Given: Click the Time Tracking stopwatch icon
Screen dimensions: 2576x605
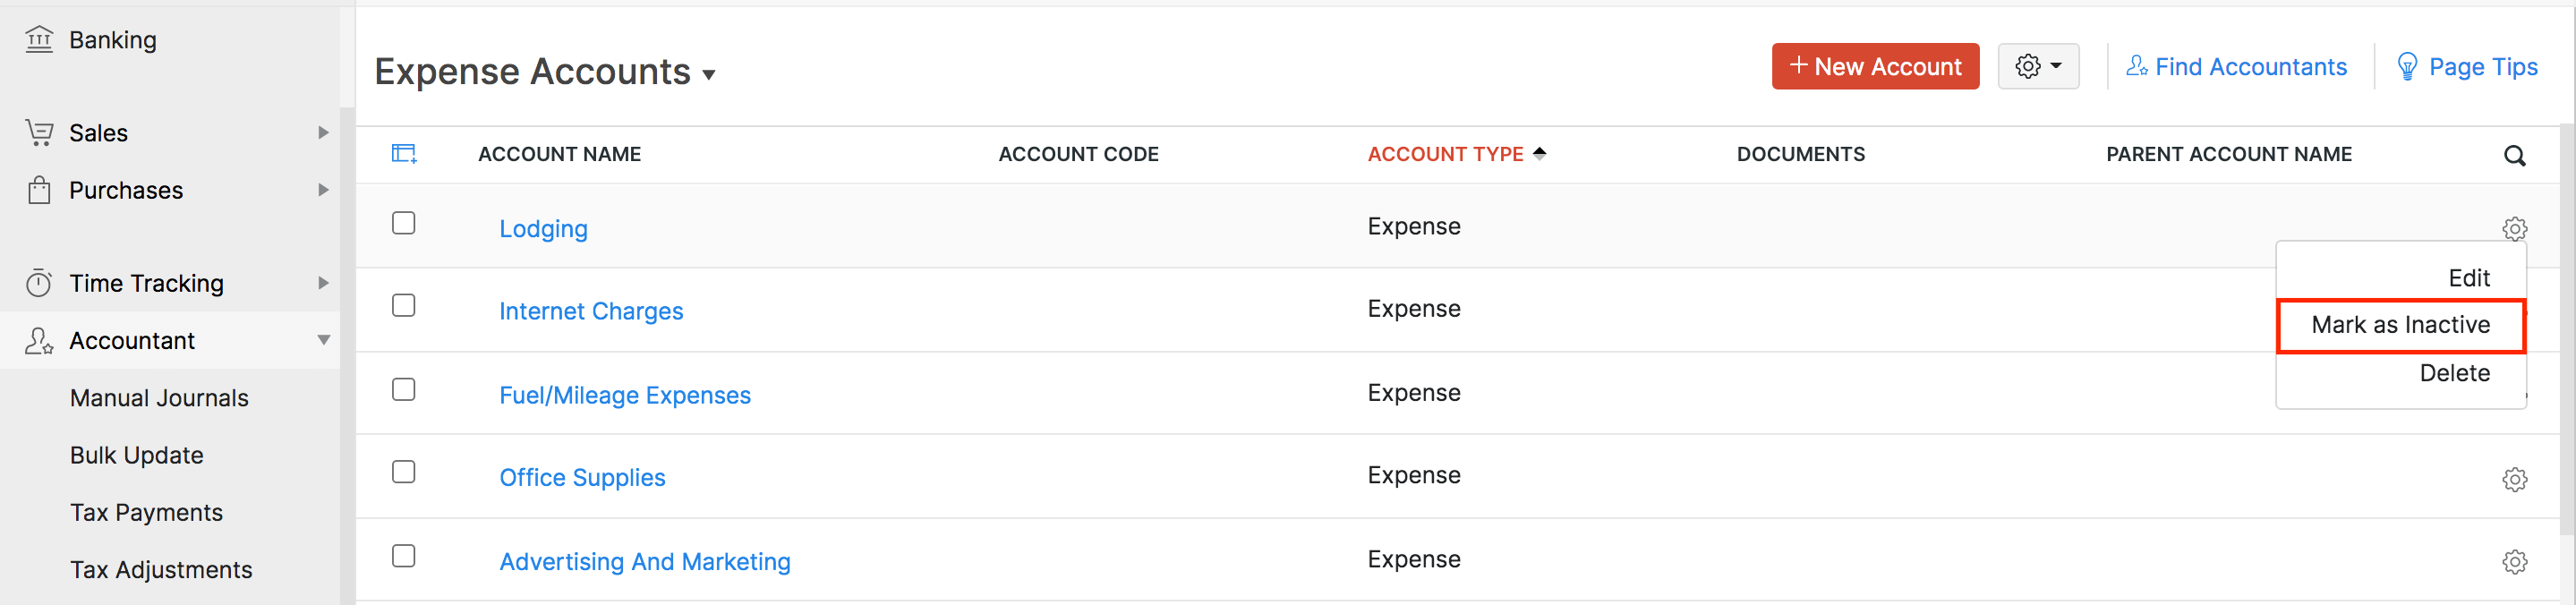Looking at the screenshot, I should click(x=39, y=283).
